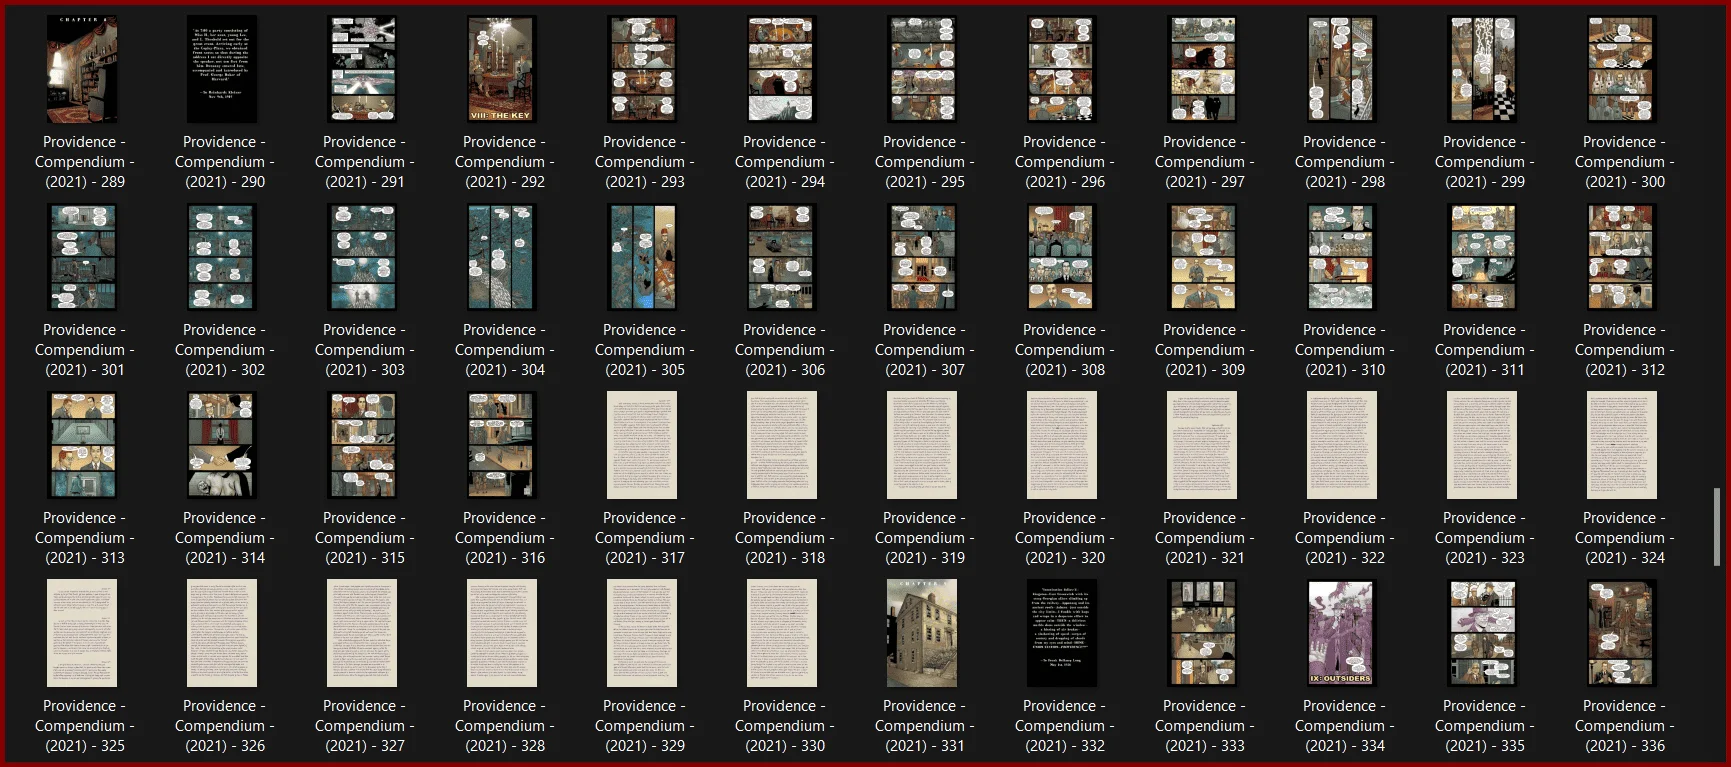This screenshot has width=1731, height=767.
Task: Select thumbnail of Providence Compendium (2021) - 303
Action: (x=362, y=257)
